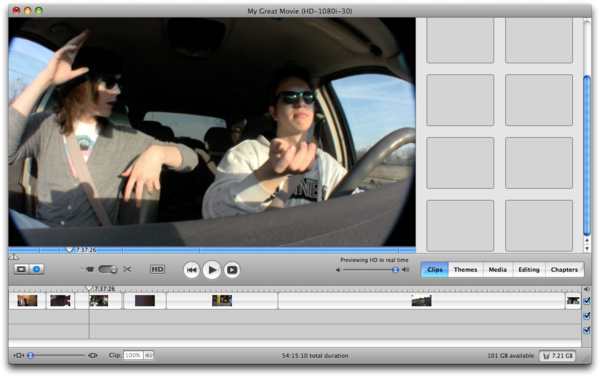
Task: Toggle the video track audio checkbox
Action: click(587, 301)
